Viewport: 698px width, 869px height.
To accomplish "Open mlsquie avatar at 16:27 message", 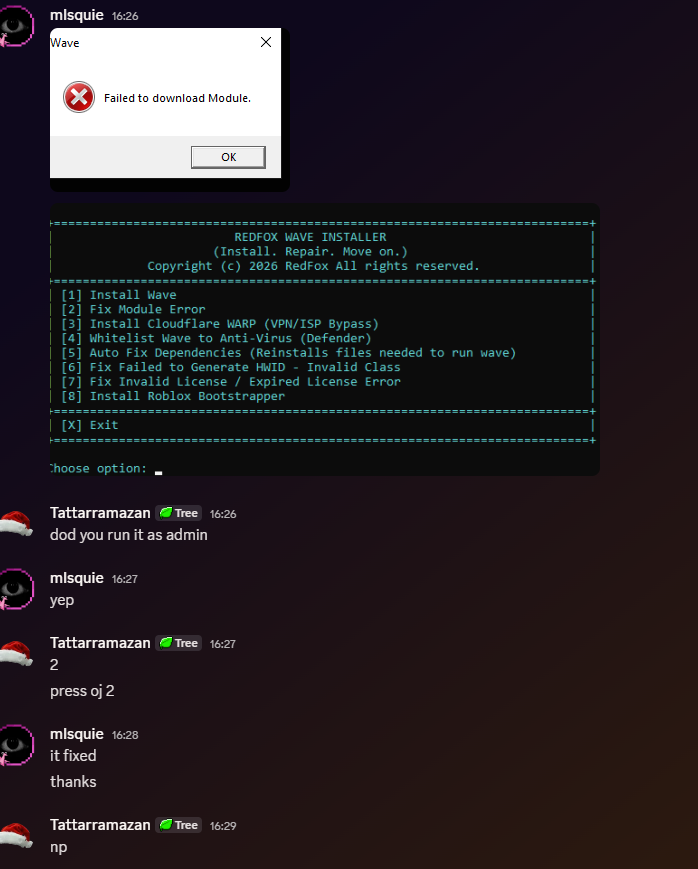I will [x=16, y=589].
